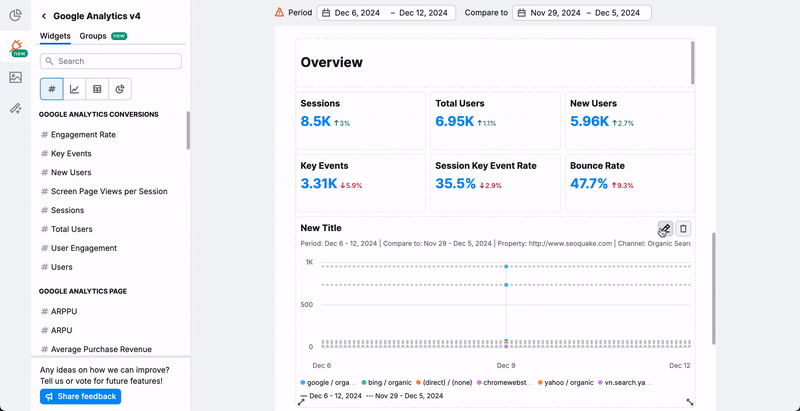Open the magic wand tool in left rail
This screenshot has height=411, width=800.
pyautogui.click(x=15, y=108)
